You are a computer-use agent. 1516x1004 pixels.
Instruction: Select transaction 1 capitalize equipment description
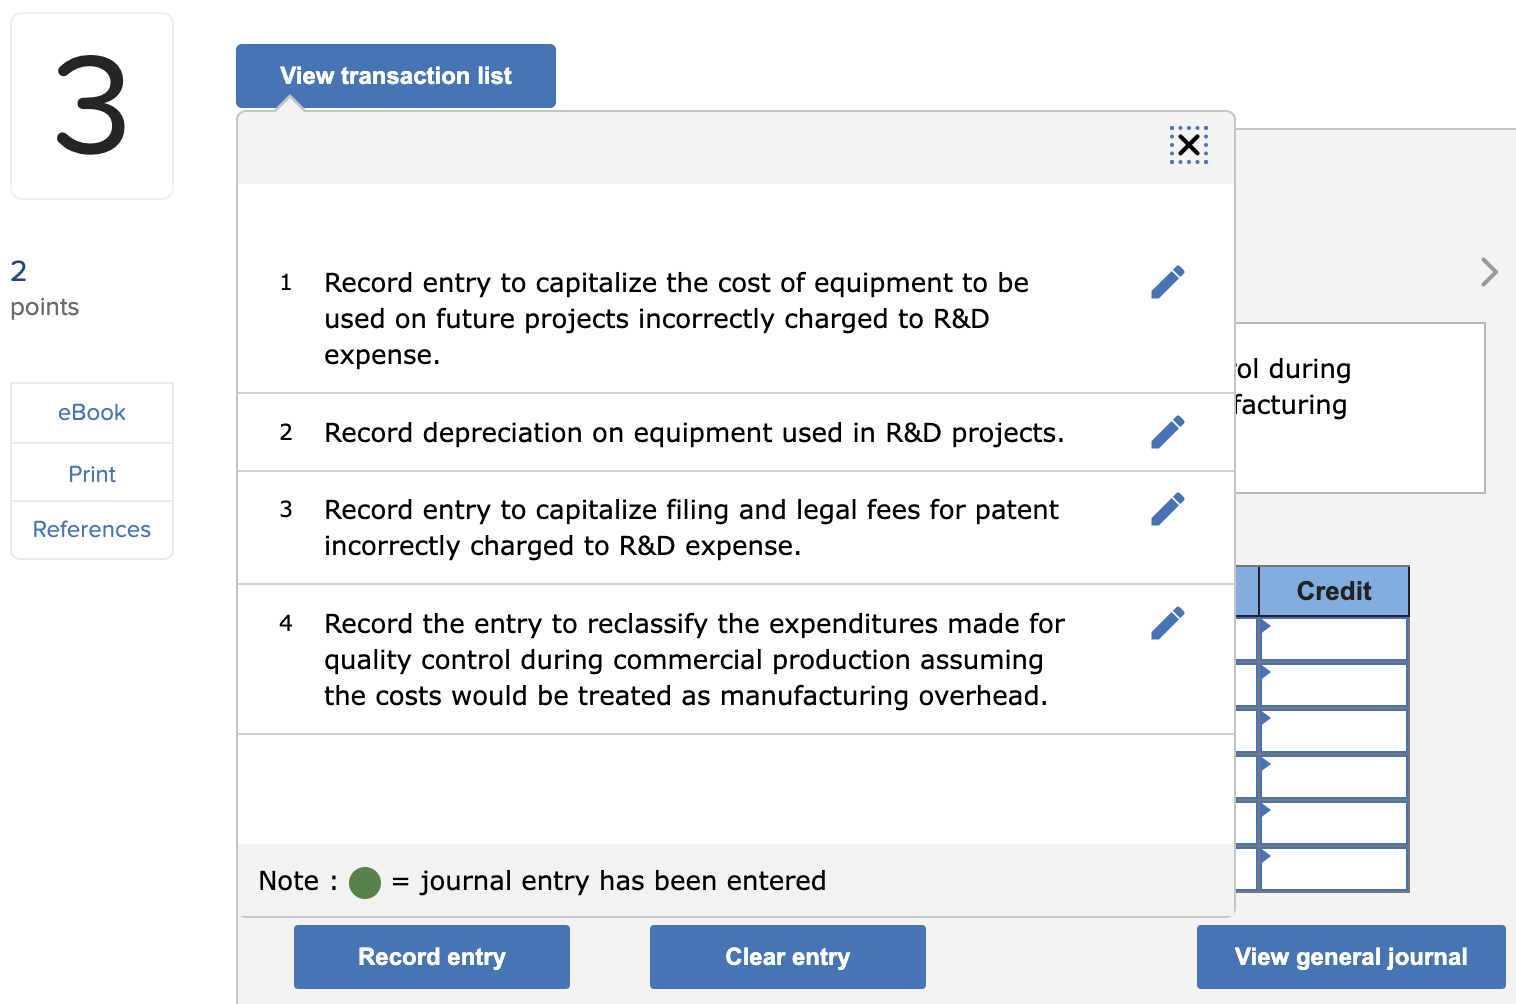[676, 319]
